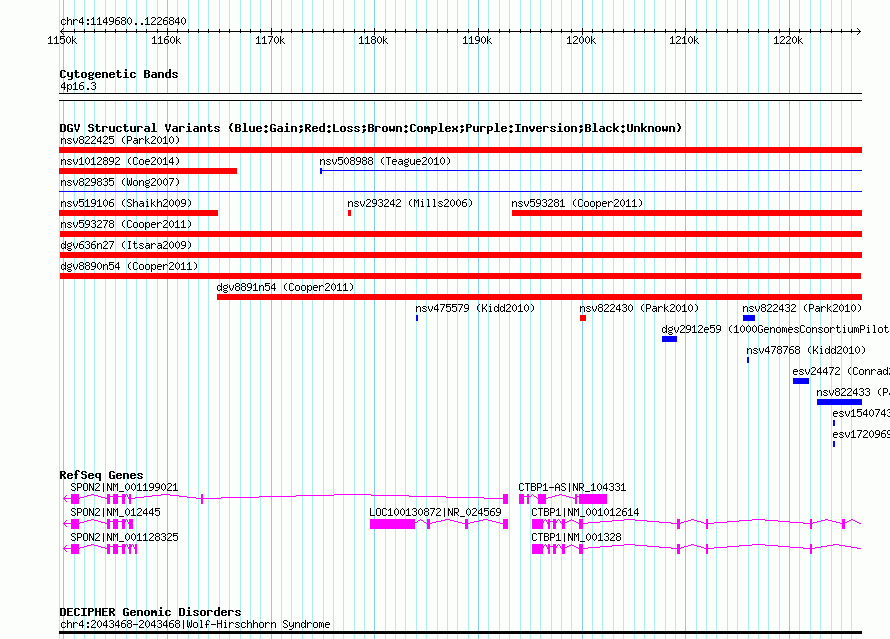Click the esv1540743 variant label
Viewport: 890px width, 639px height.
click(x=861, y=413)
